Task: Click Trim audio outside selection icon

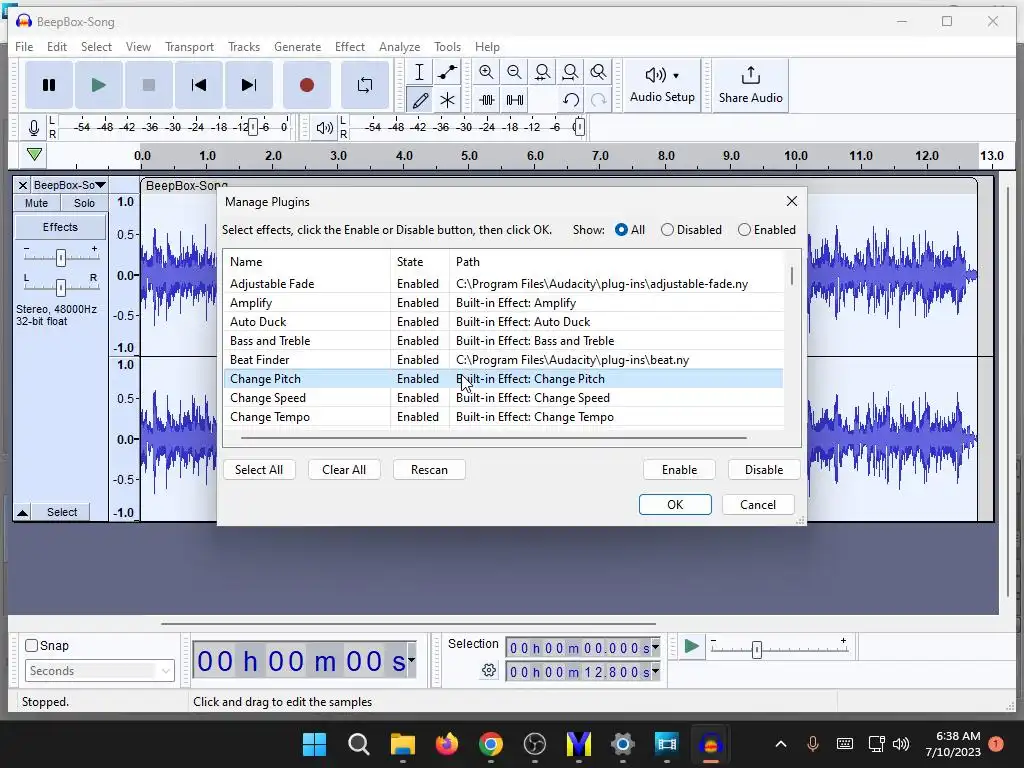Action: pyautogui.click(x=487, y=100)
